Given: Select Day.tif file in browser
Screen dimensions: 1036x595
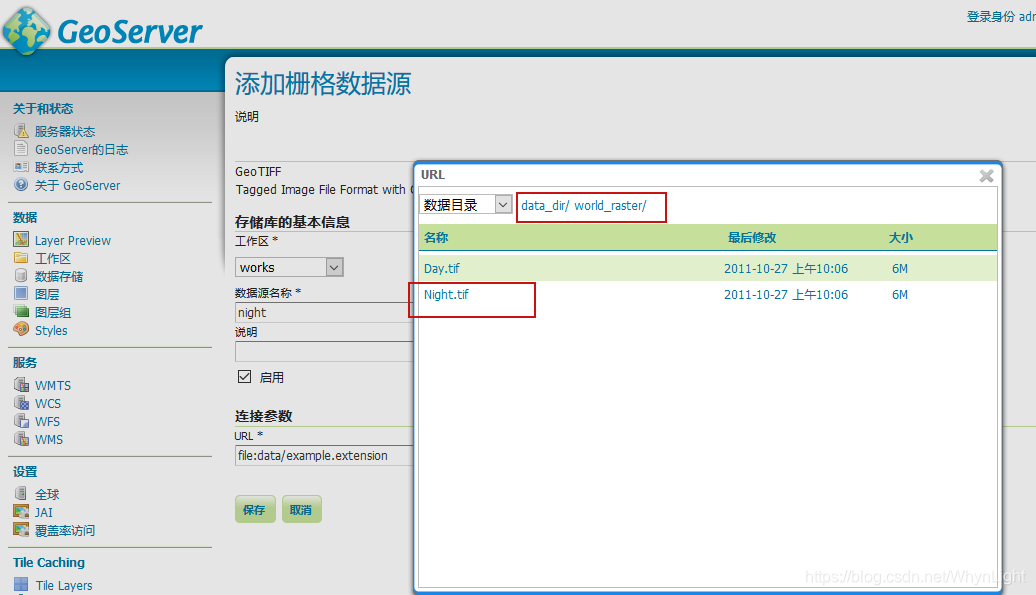Looking at the screenshot, I should pos(441,268).
